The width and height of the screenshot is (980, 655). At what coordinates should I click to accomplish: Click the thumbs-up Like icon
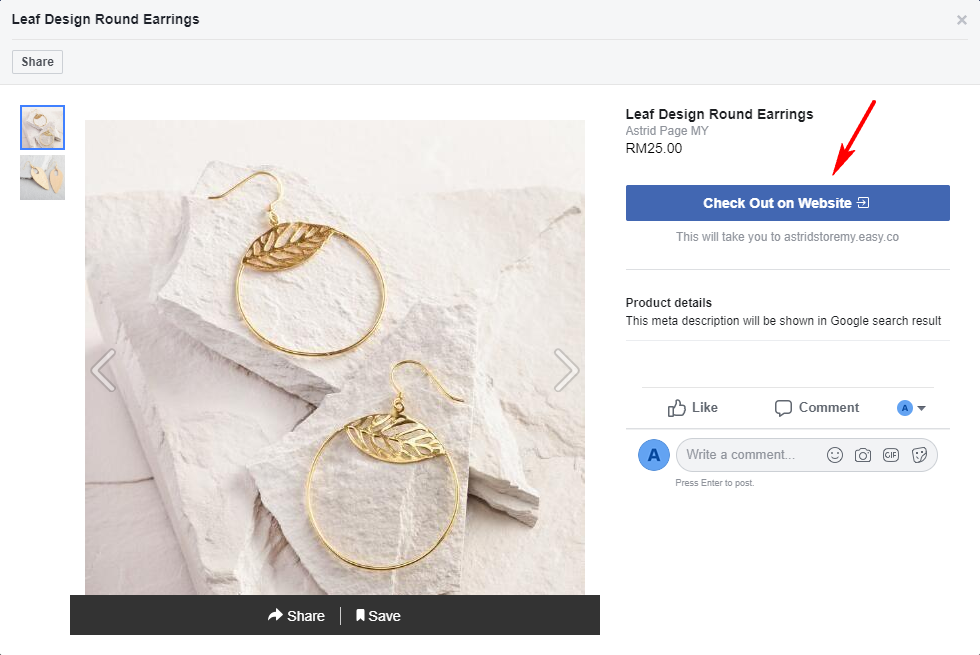676,408
